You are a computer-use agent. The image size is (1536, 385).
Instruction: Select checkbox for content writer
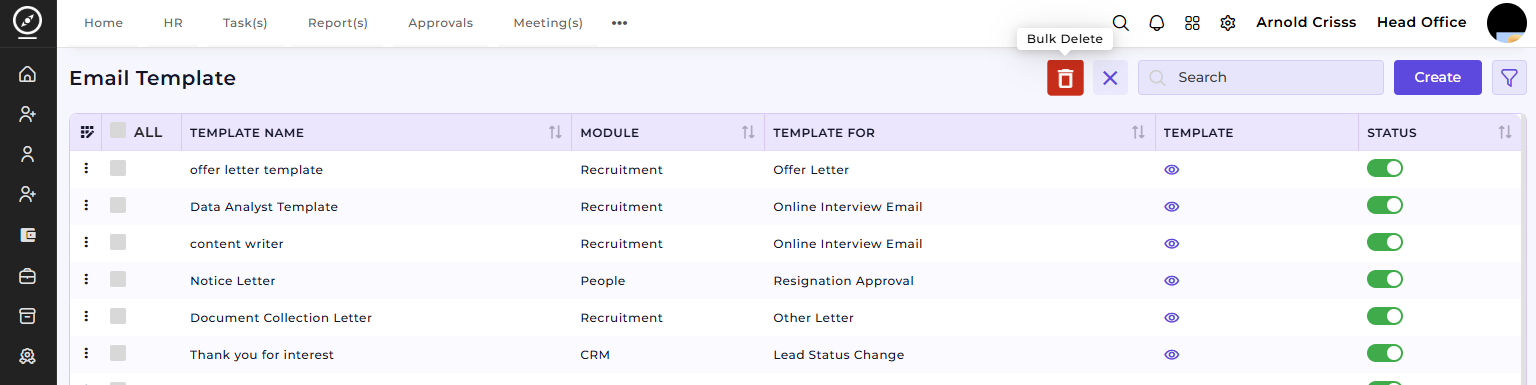click(x=118, y=242)
